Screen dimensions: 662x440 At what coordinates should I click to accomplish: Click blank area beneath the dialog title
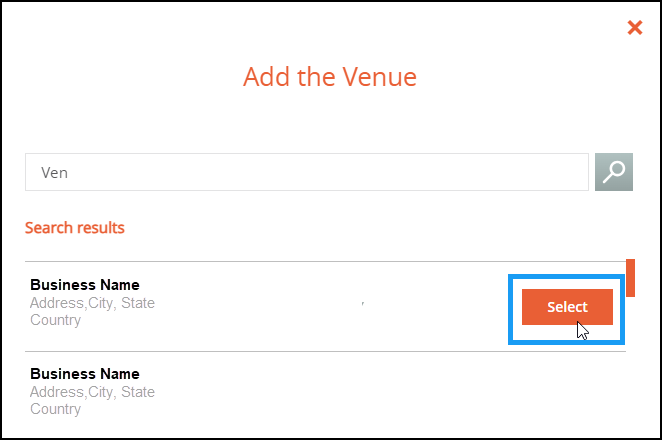click(x=330, y=120)
